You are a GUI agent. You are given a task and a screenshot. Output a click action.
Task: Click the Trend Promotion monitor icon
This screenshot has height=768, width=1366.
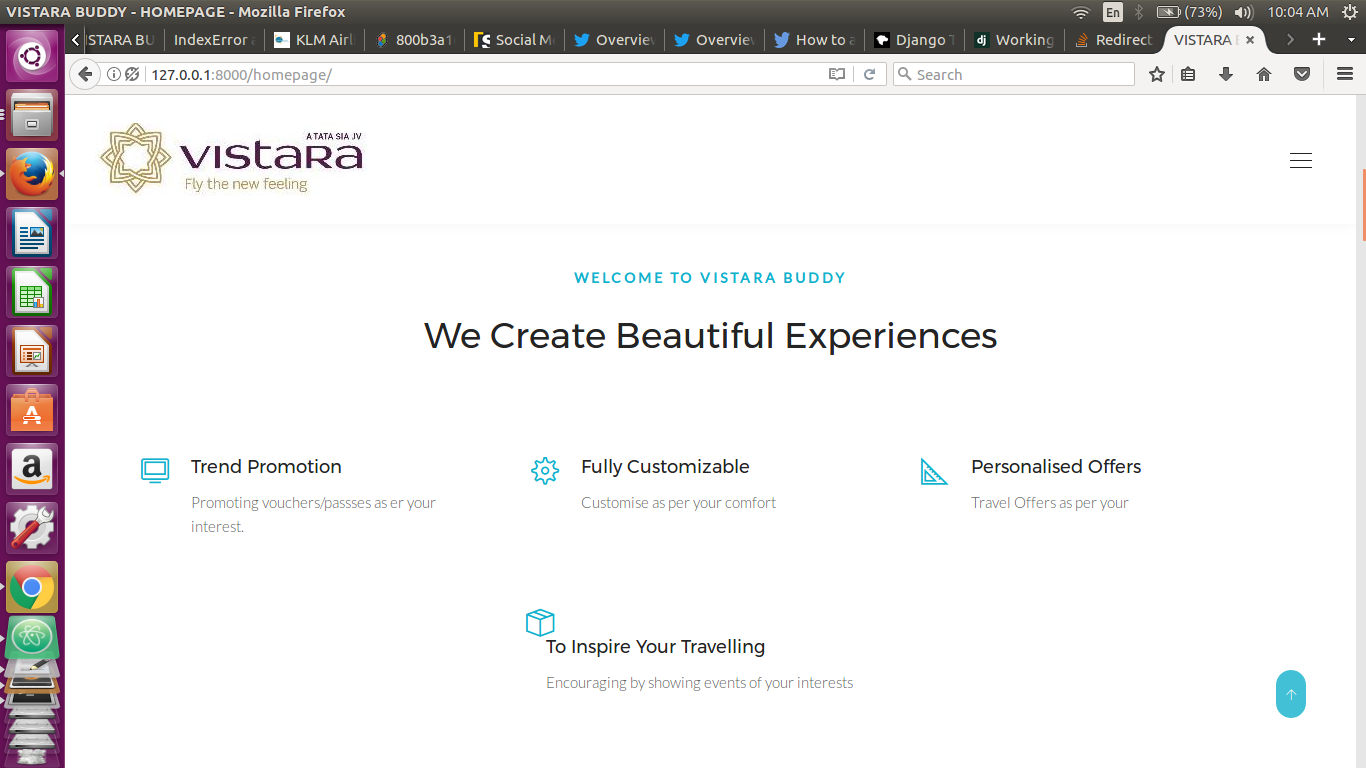[155, 470]
